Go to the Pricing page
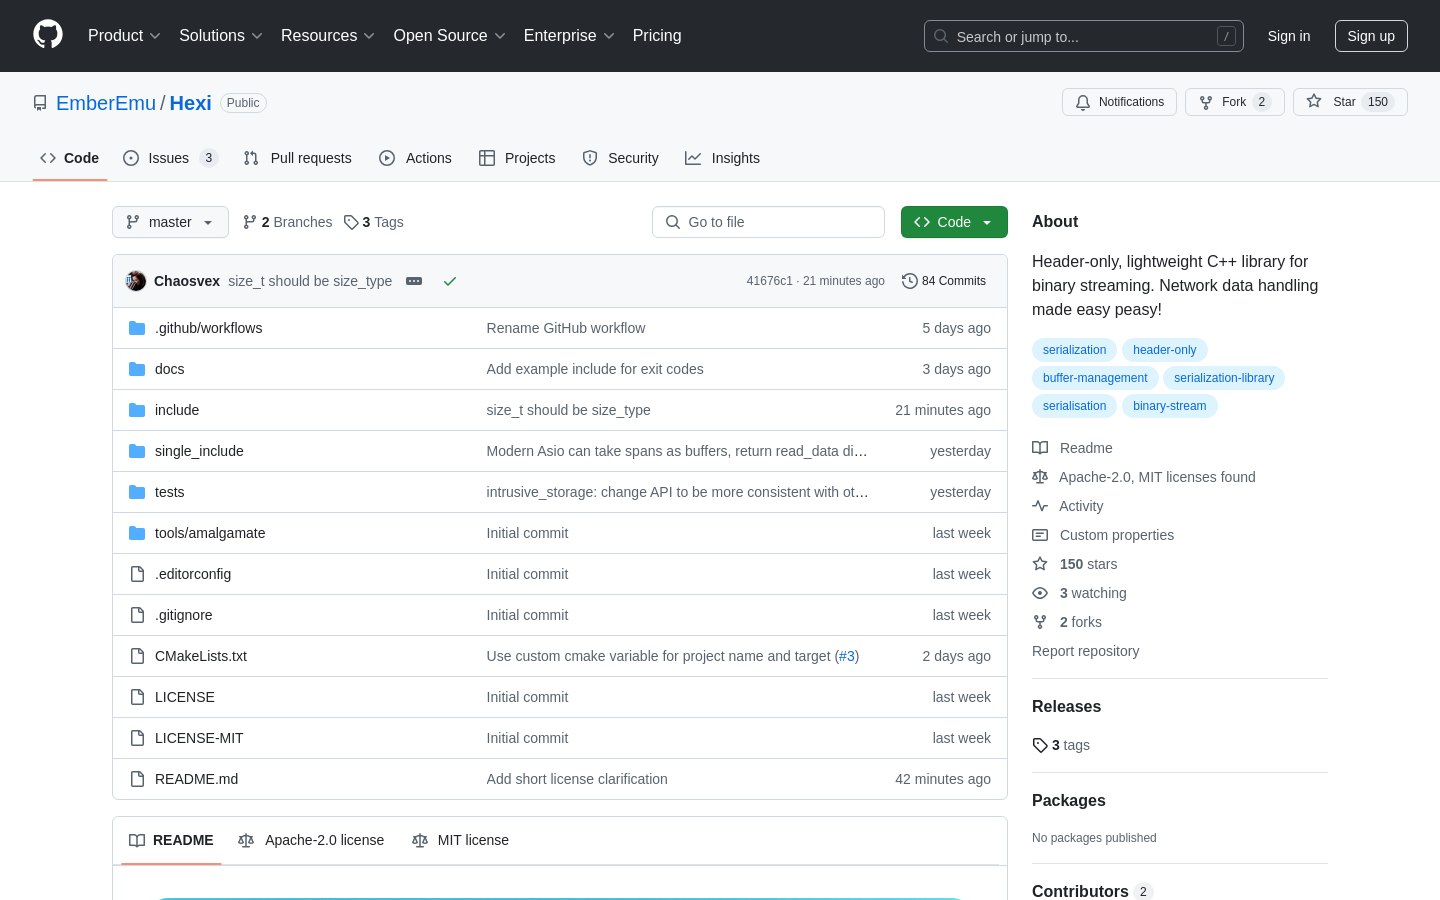The image size is (1440, 900). click(657, 36)
